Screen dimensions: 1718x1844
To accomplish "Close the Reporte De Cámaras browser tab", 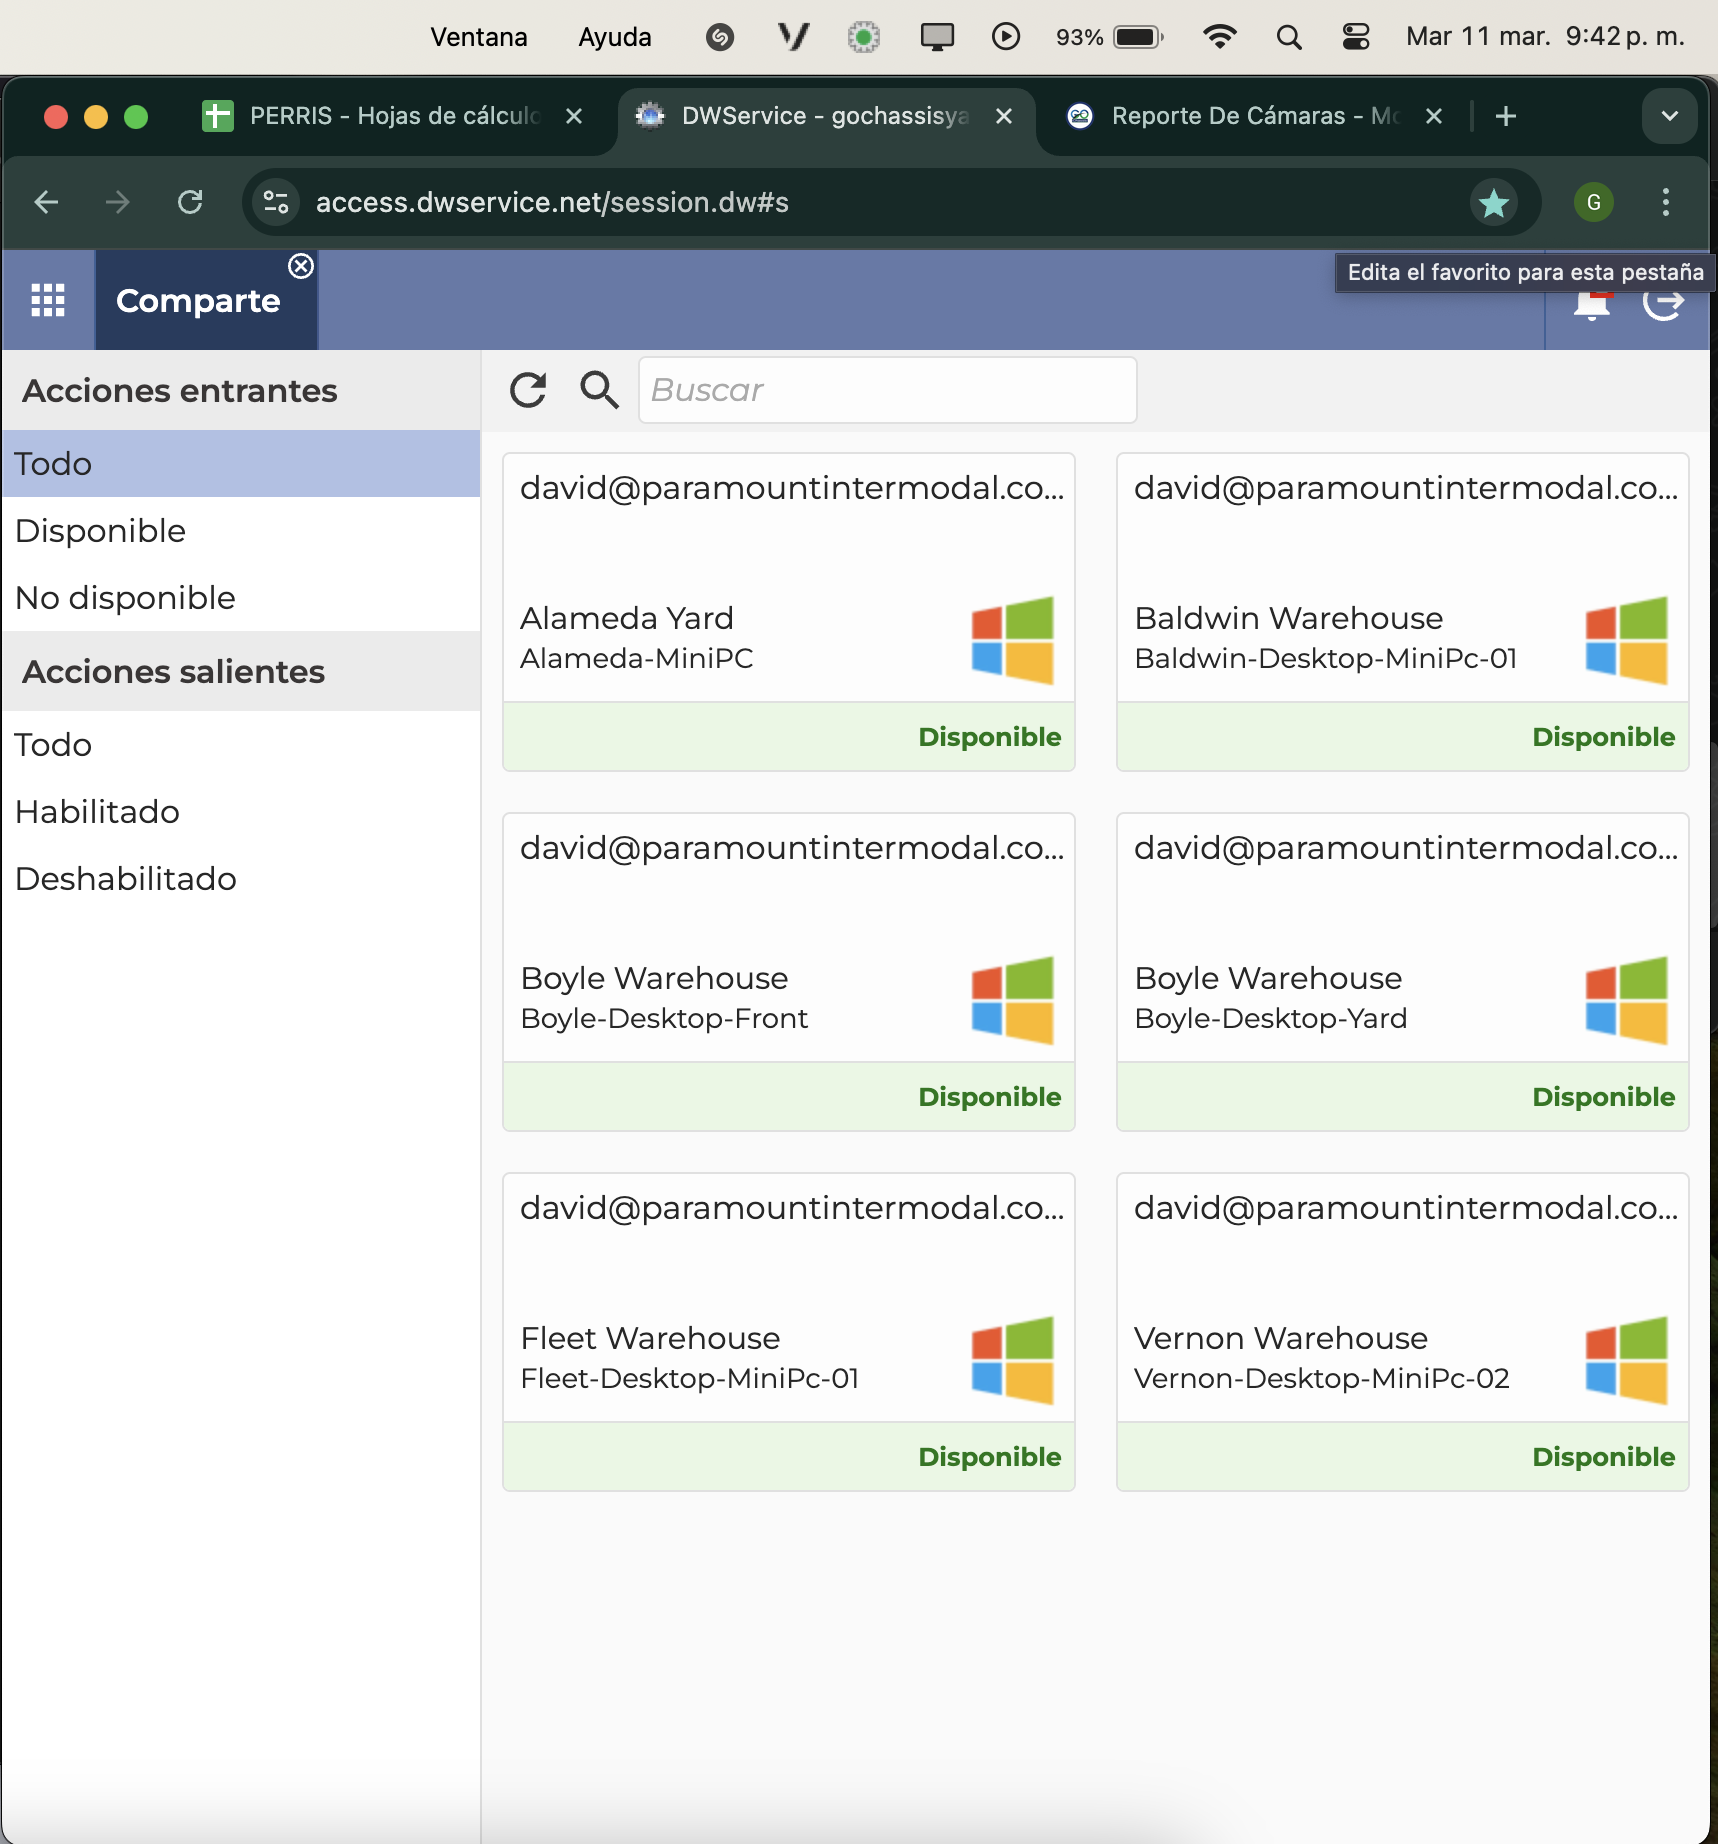I will [1434, 116].
